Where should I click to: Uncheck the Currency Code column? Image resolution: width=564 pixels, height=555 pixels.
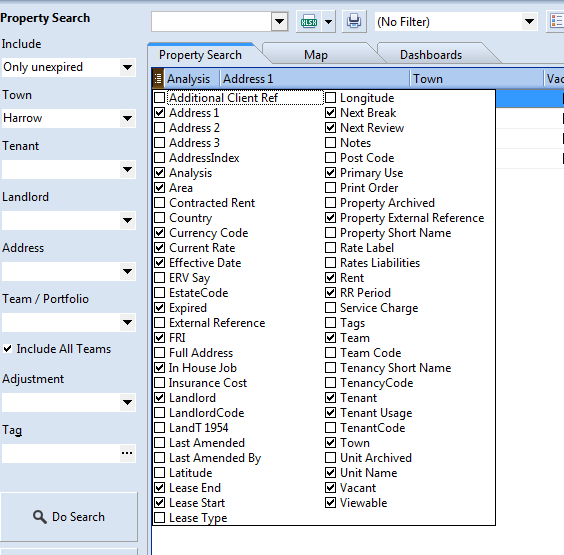click(160, 233)
